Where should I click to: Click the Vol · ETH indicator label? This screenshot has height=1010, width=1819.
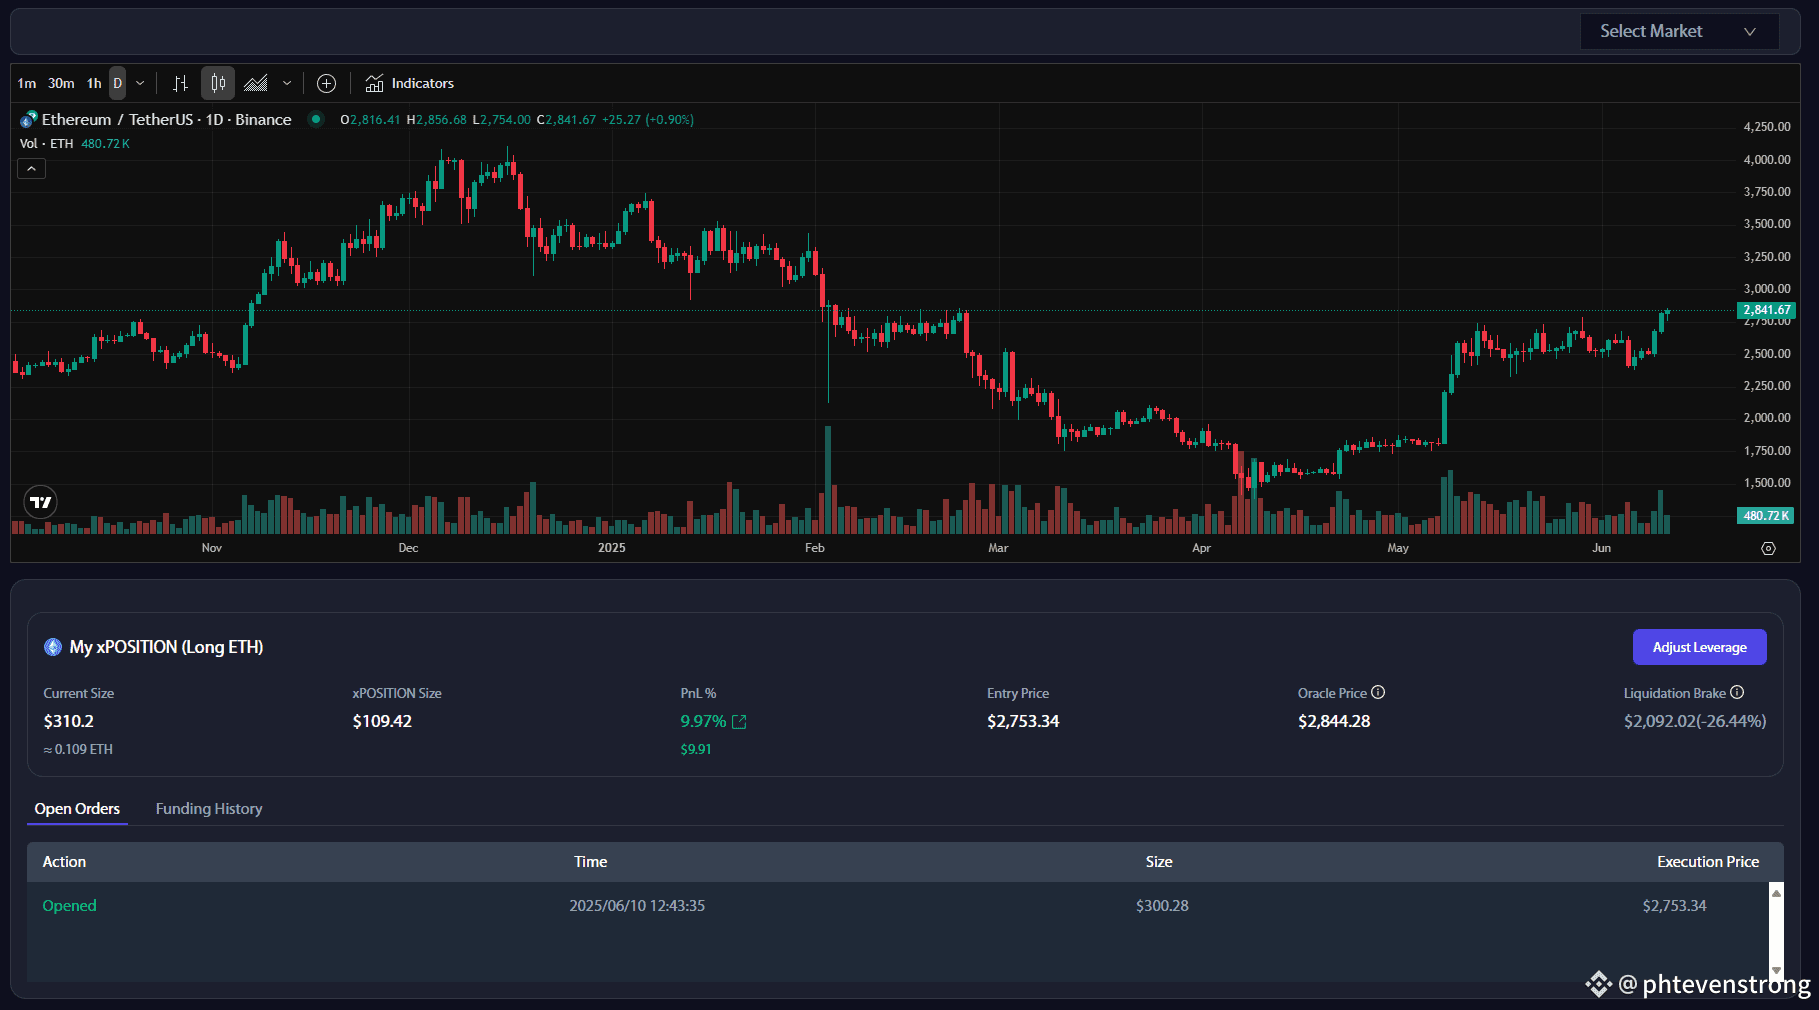[47, 144]
